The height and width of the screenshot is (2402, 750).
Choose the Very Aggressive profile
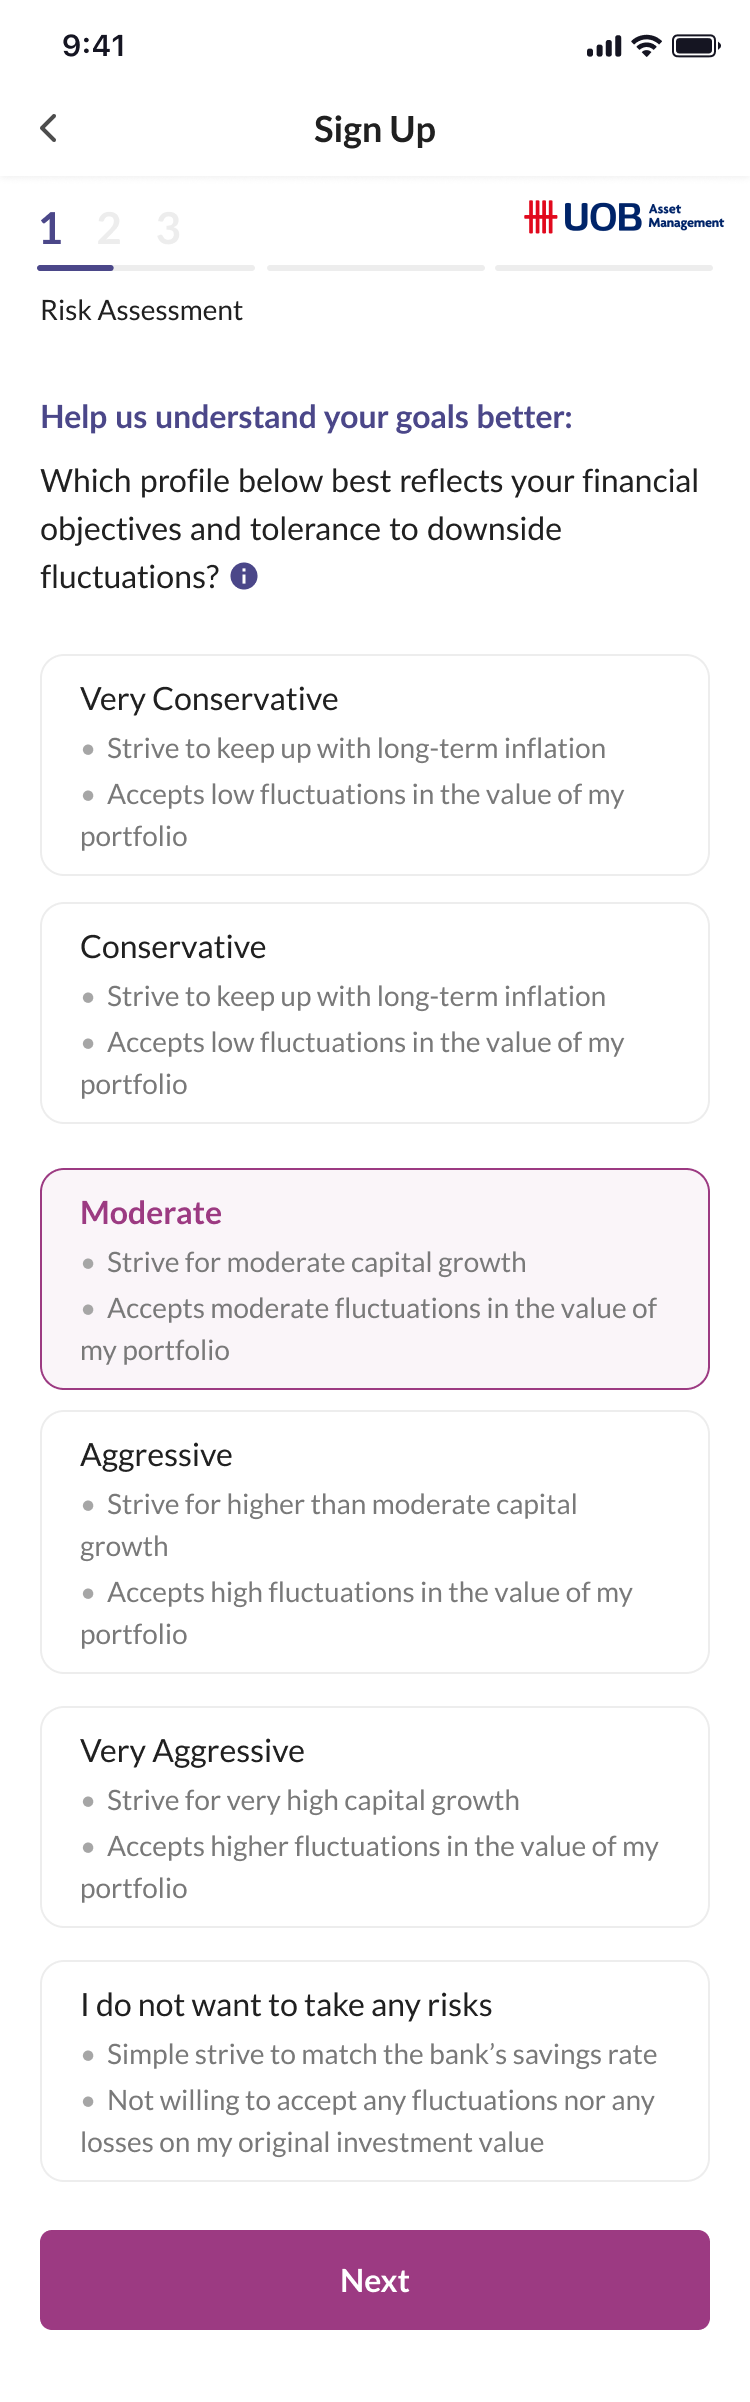tap(375, 1817)
